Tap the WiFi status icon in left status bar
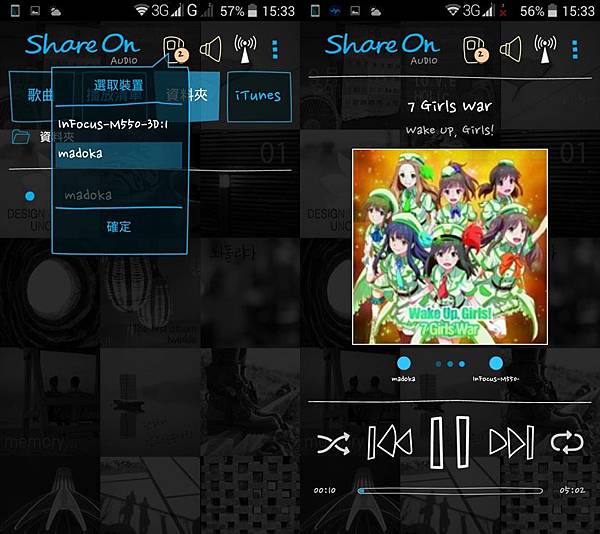This screenshot has width=600, height=534. point(141,11)
